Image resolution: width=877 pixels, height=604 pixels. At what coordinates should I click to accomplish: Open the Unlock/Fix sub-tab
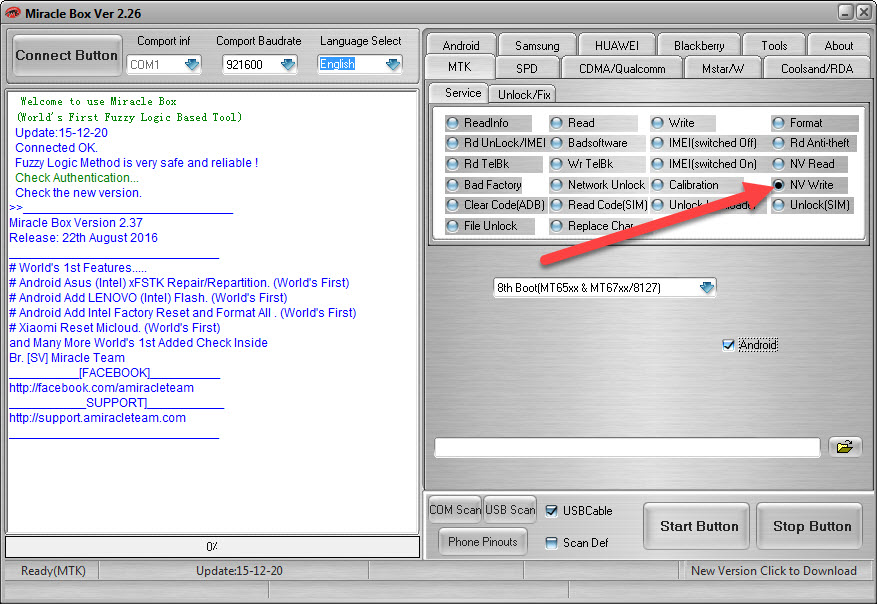[524, 95]
